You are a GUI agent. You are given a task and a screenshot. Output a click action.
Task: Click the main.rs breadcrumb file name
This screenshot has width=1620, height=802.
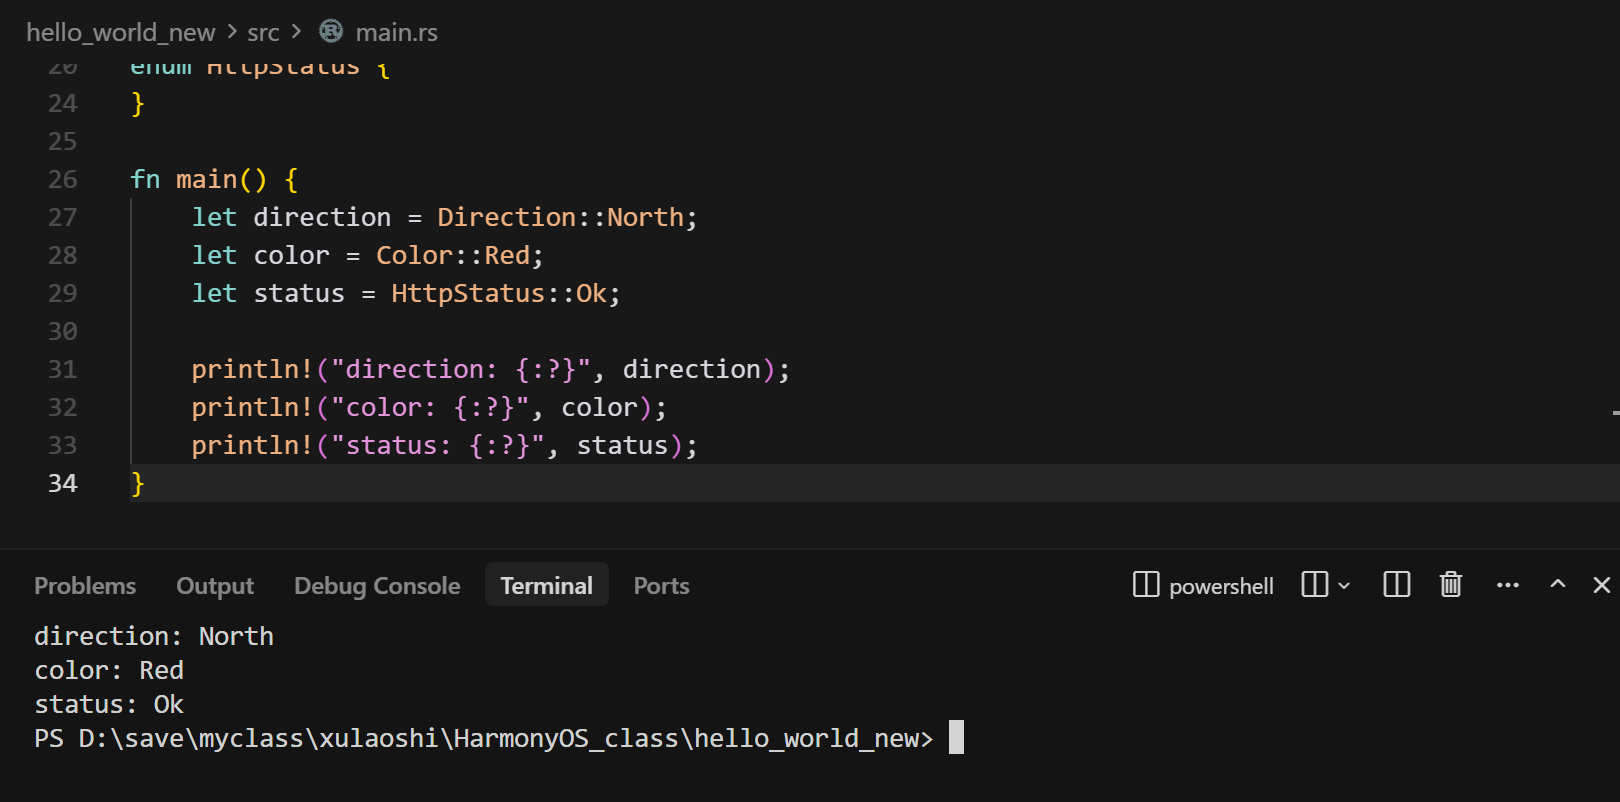point(397,33)
